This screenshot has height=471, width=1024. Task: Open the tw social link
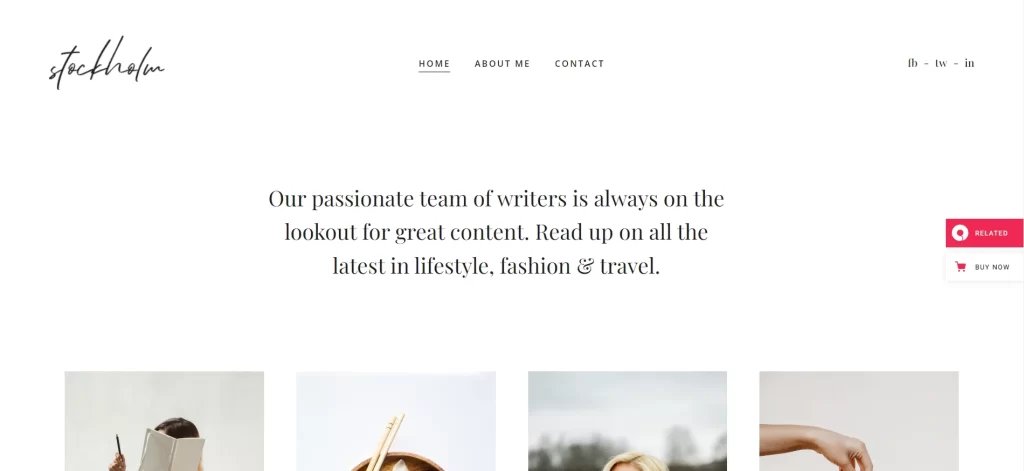pos(941,63)
